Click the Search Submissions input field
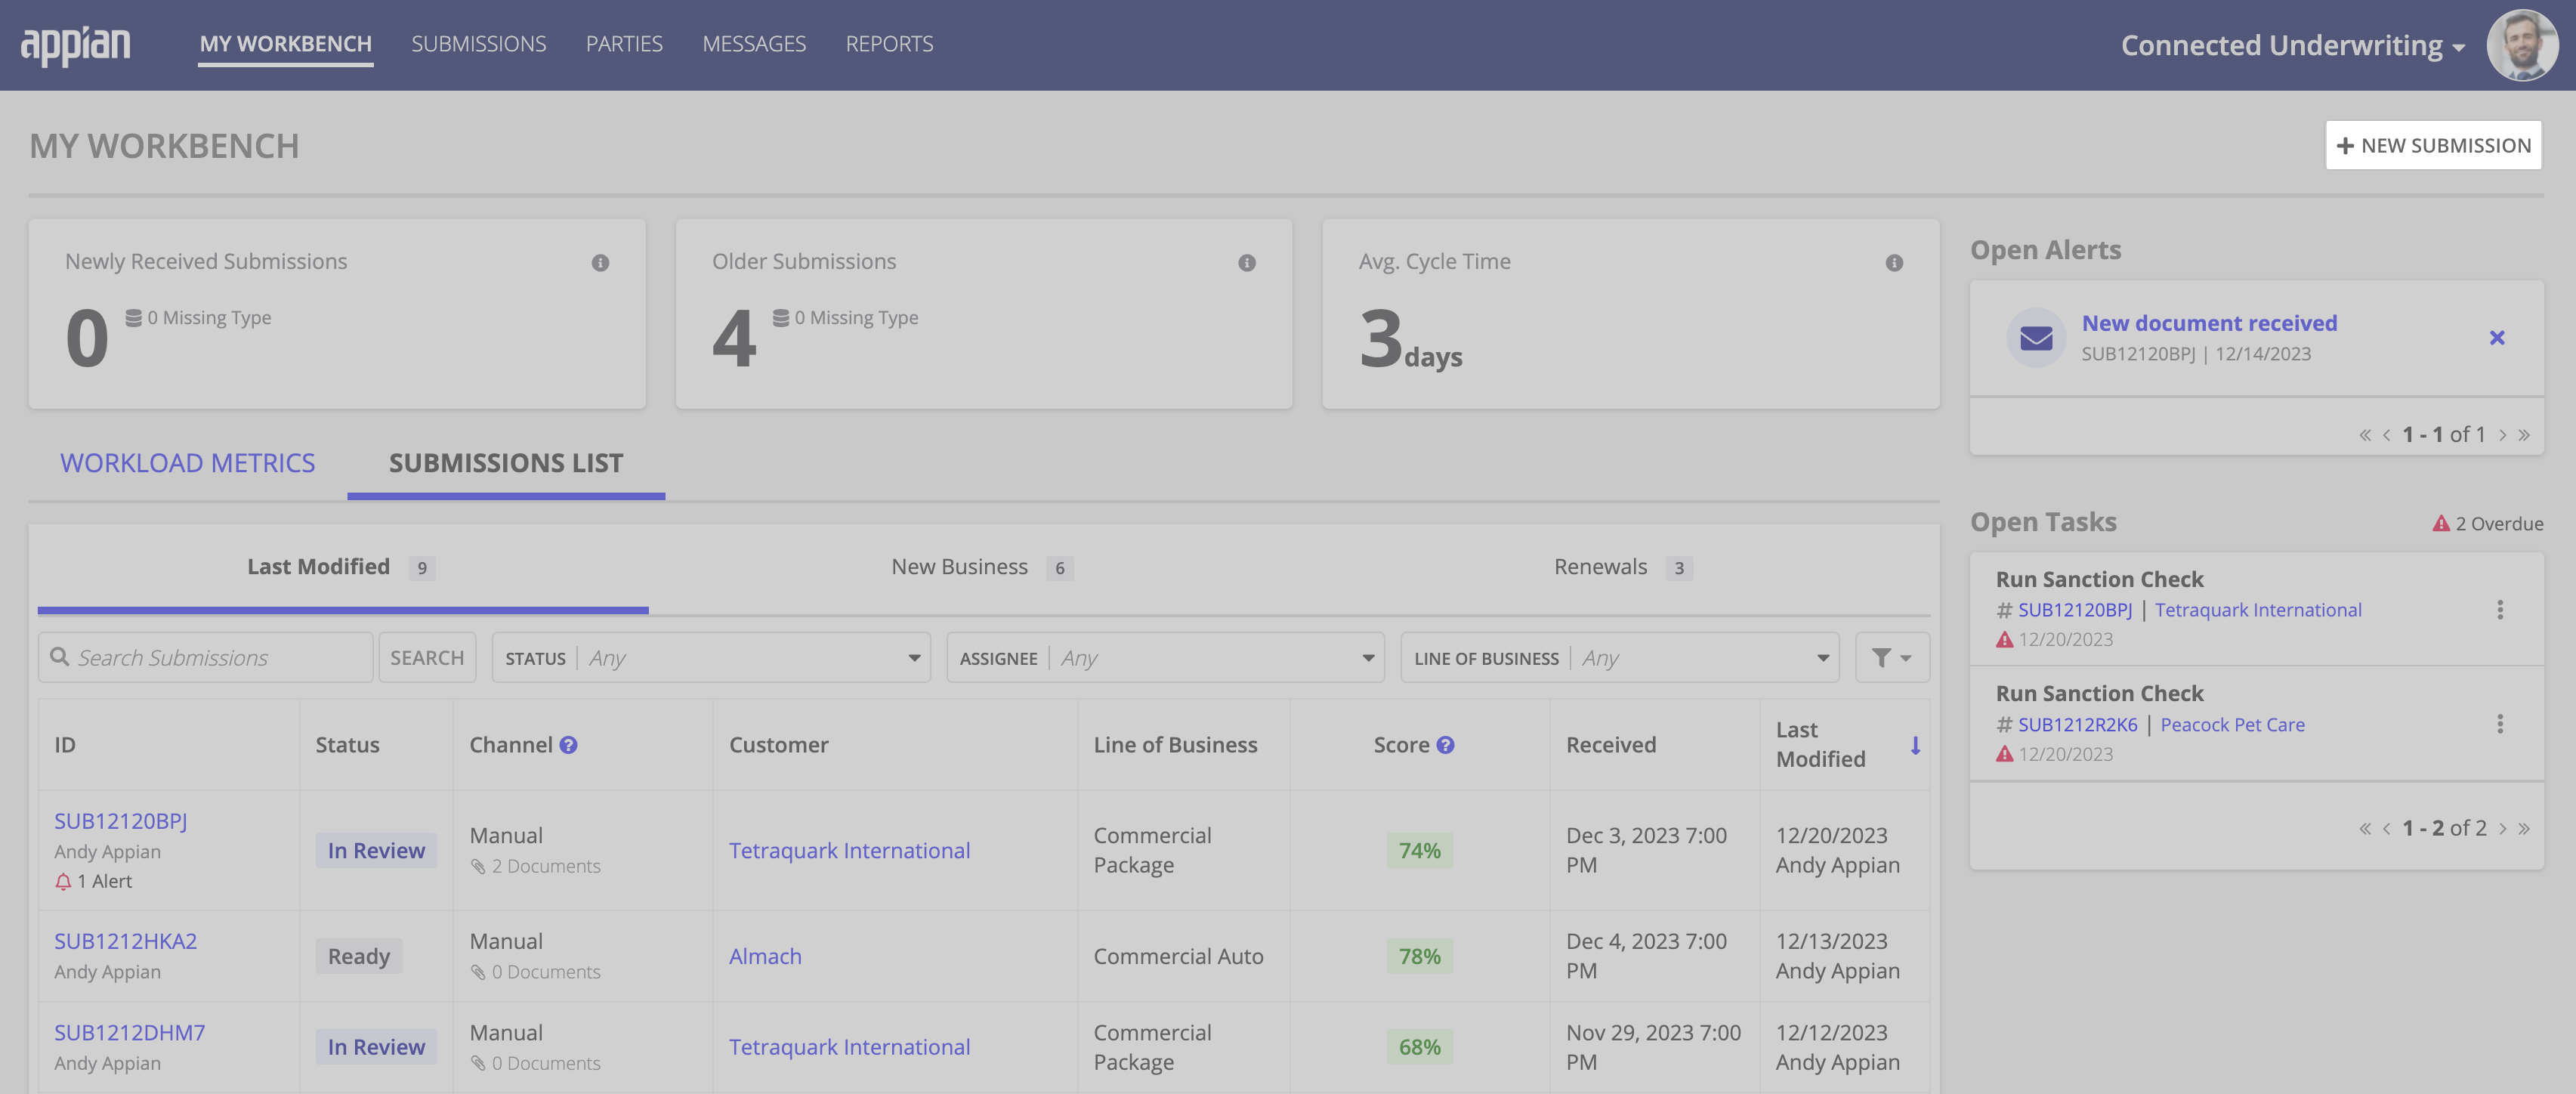2576x1094 pixels. pyautogui.click(x=205, y=658)
